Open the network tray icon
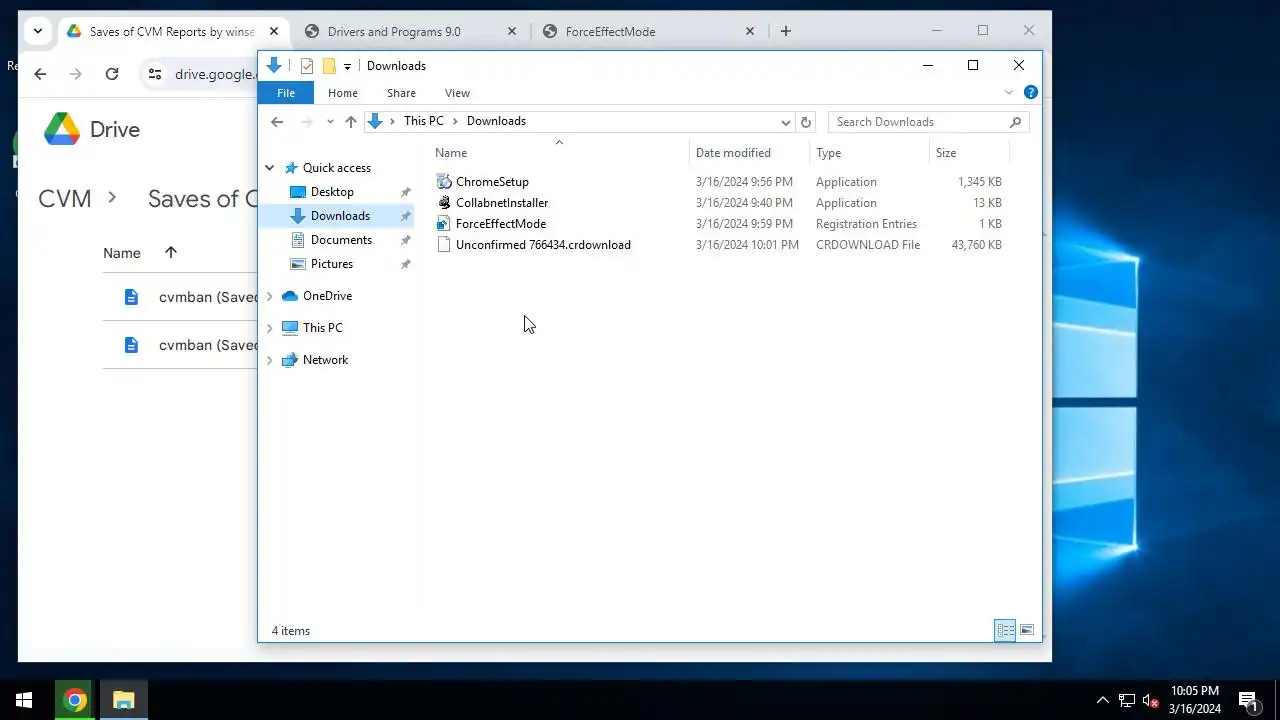 pos(1127,700)
